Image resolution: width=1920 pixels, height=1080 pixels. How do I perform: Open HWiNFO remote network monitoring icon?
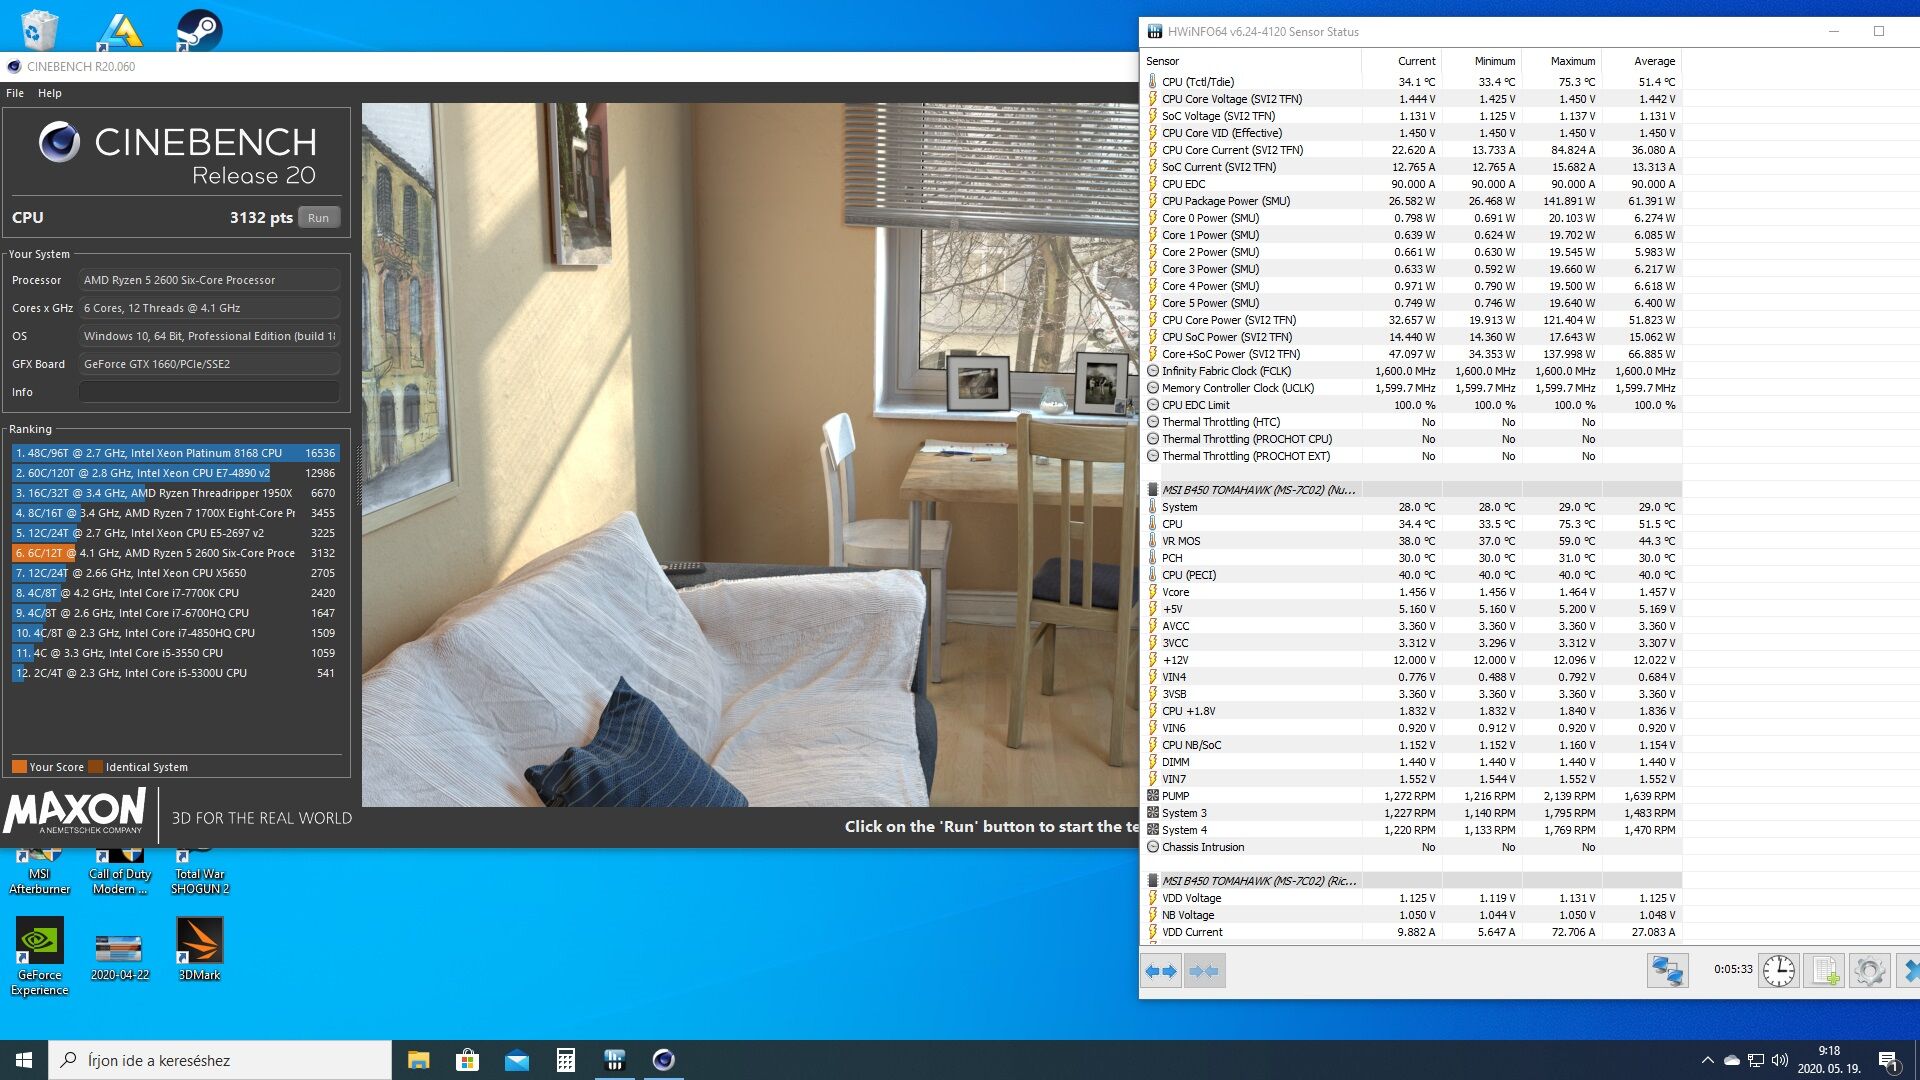click(1667, 970)
